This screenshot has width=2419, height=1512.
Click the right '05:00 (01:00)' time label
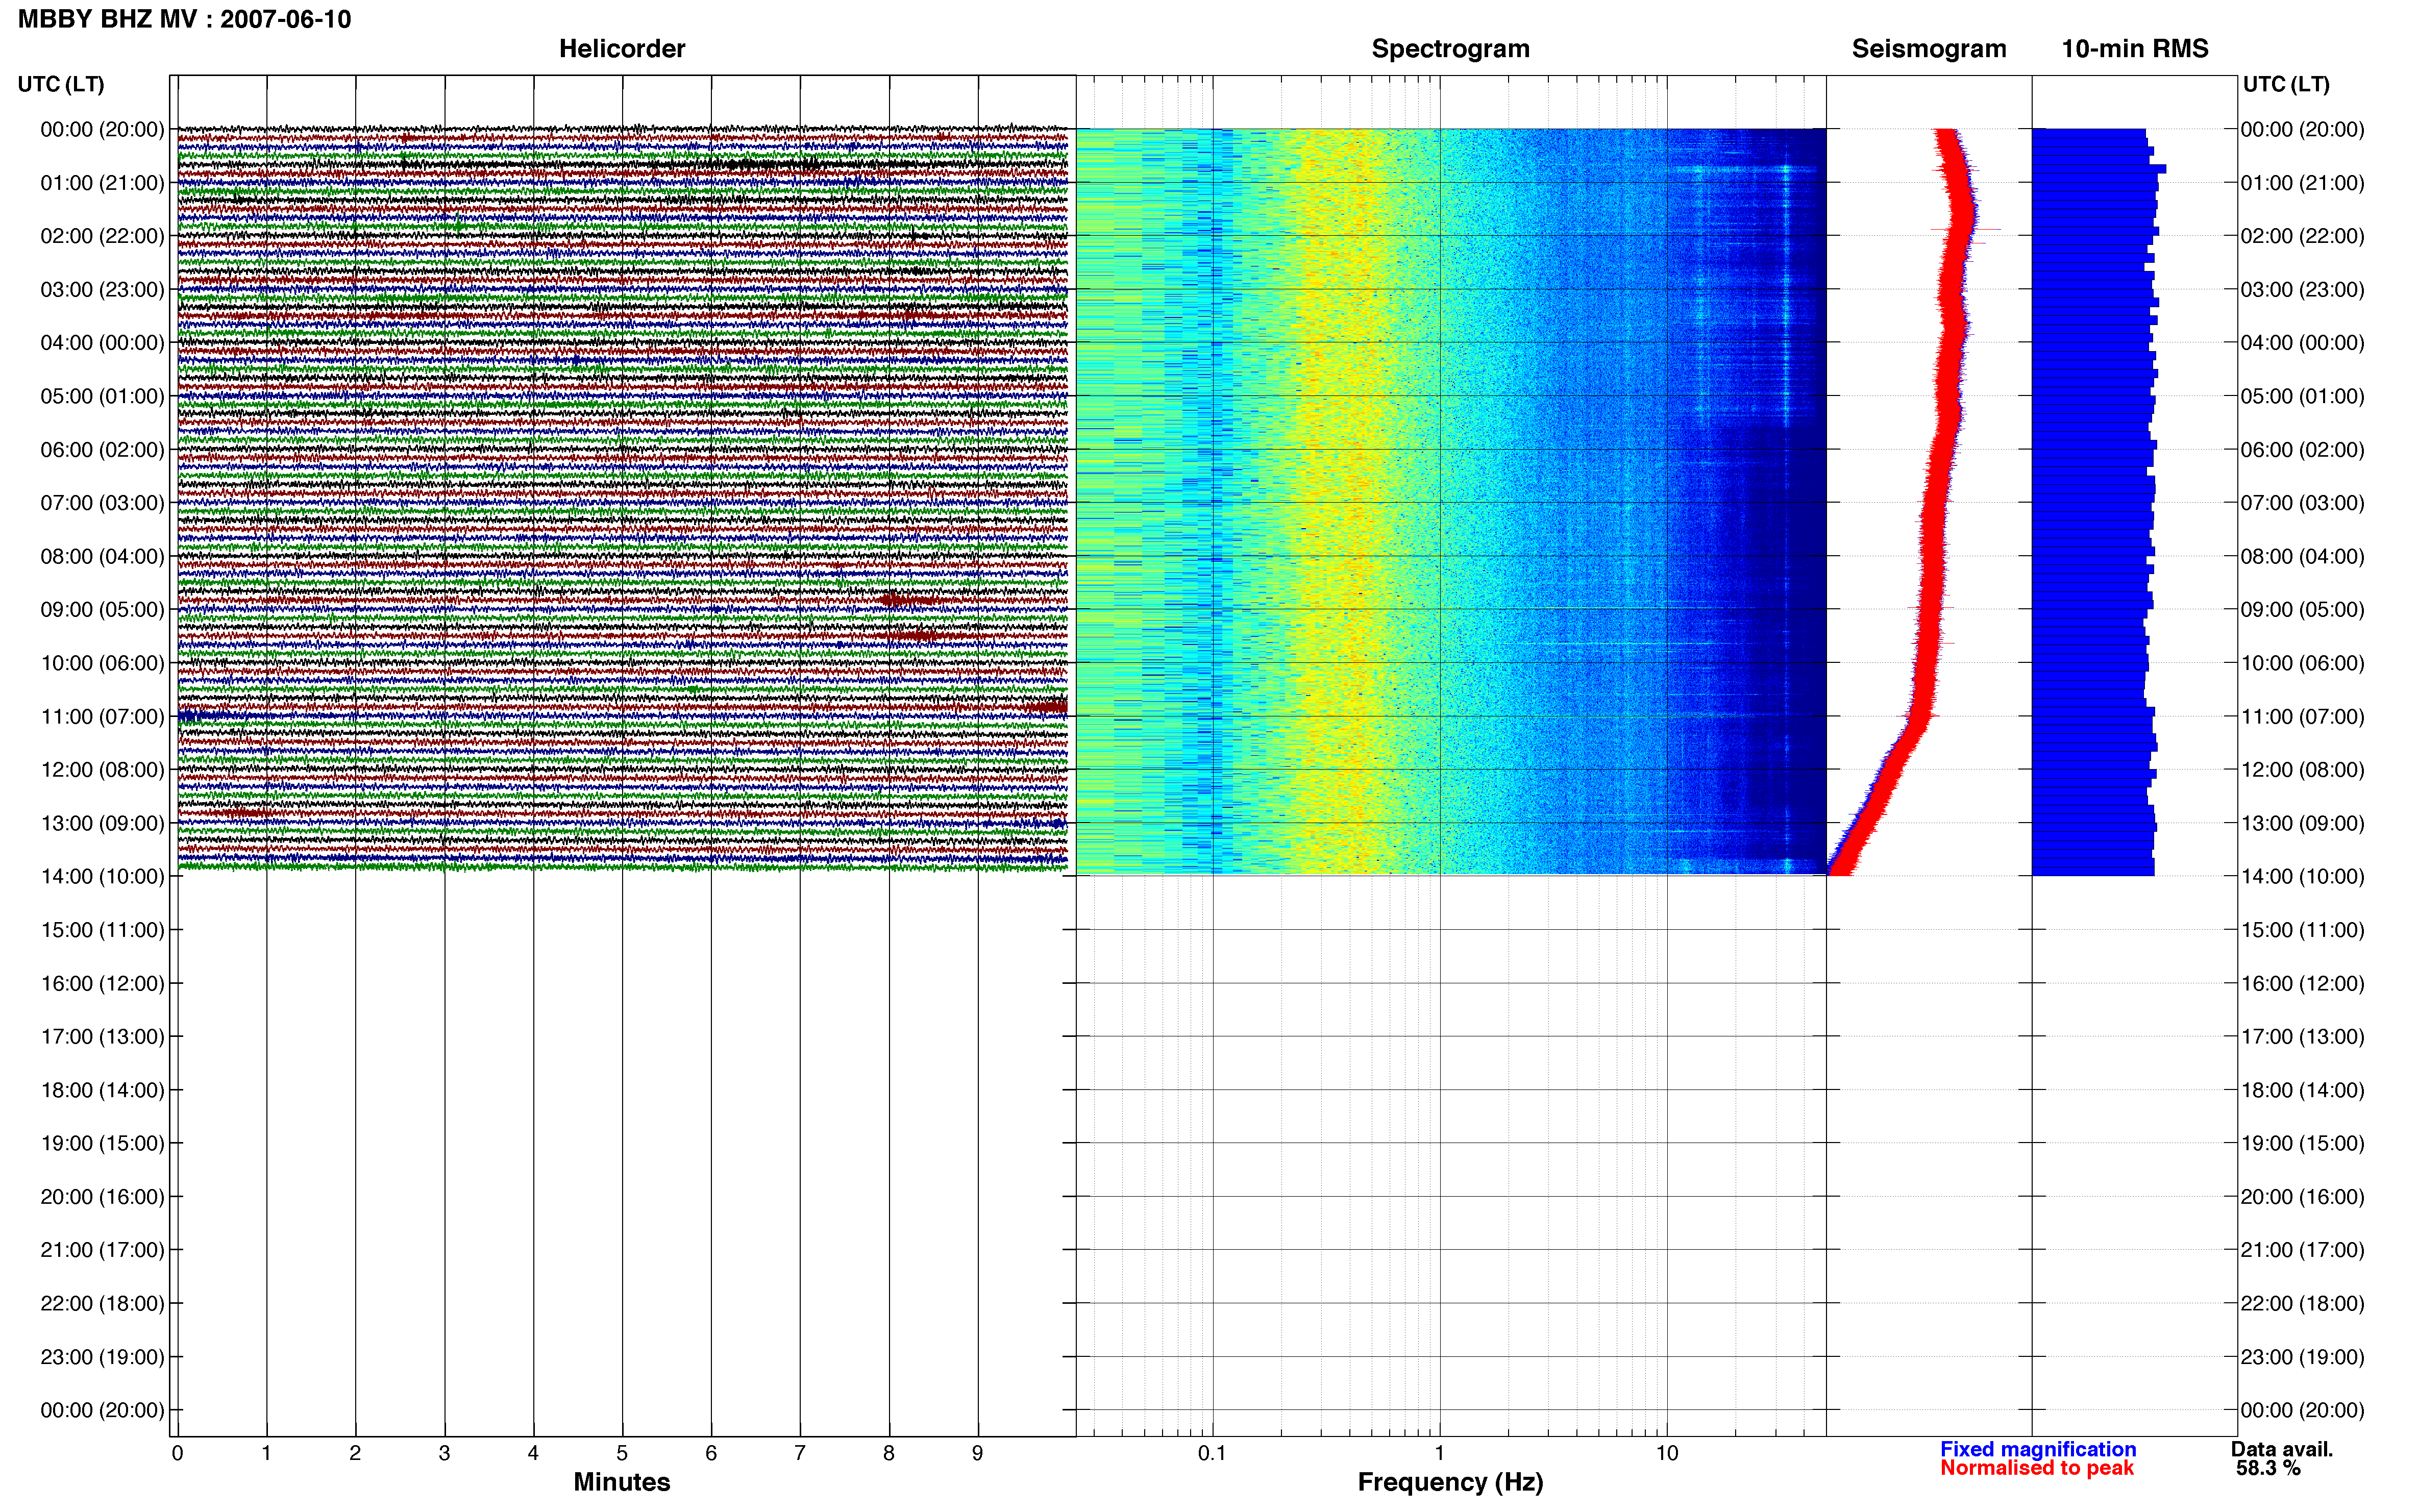[2302, 396]
